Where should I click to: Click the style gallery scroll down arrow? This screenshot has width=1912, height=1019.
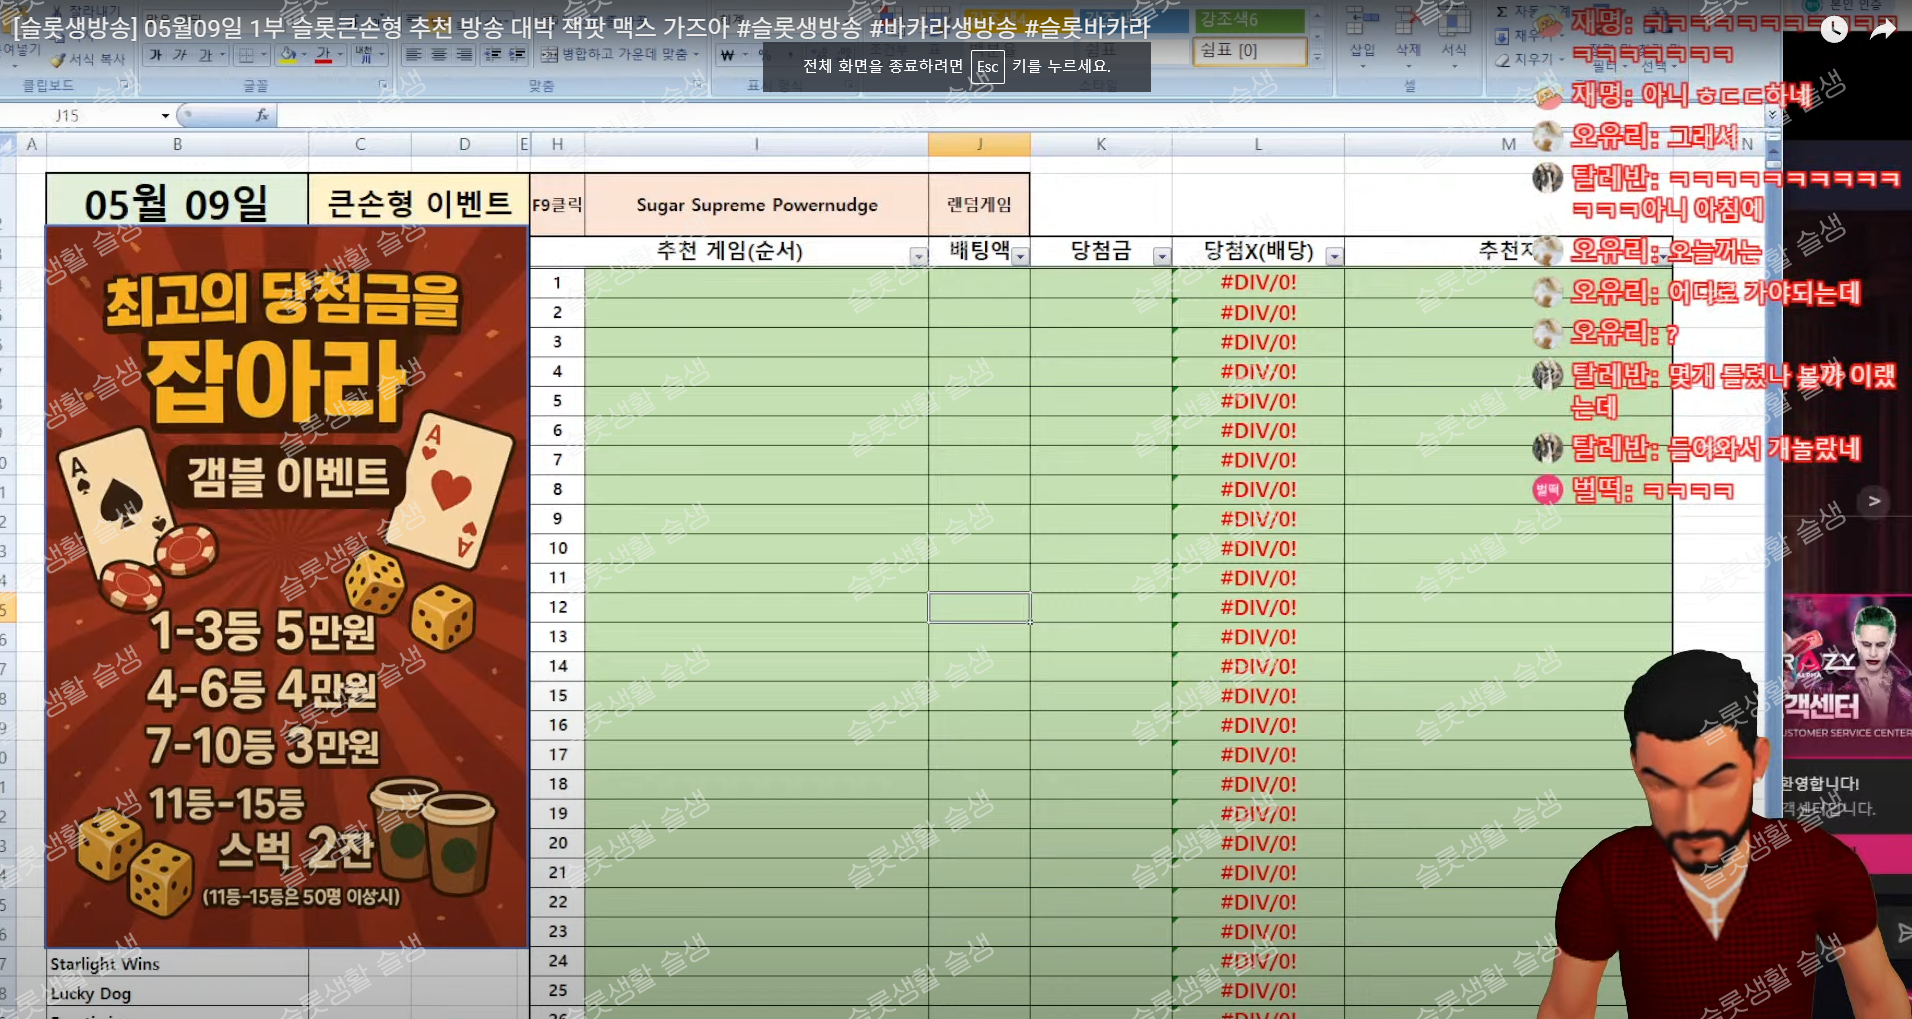[1316, 36]
